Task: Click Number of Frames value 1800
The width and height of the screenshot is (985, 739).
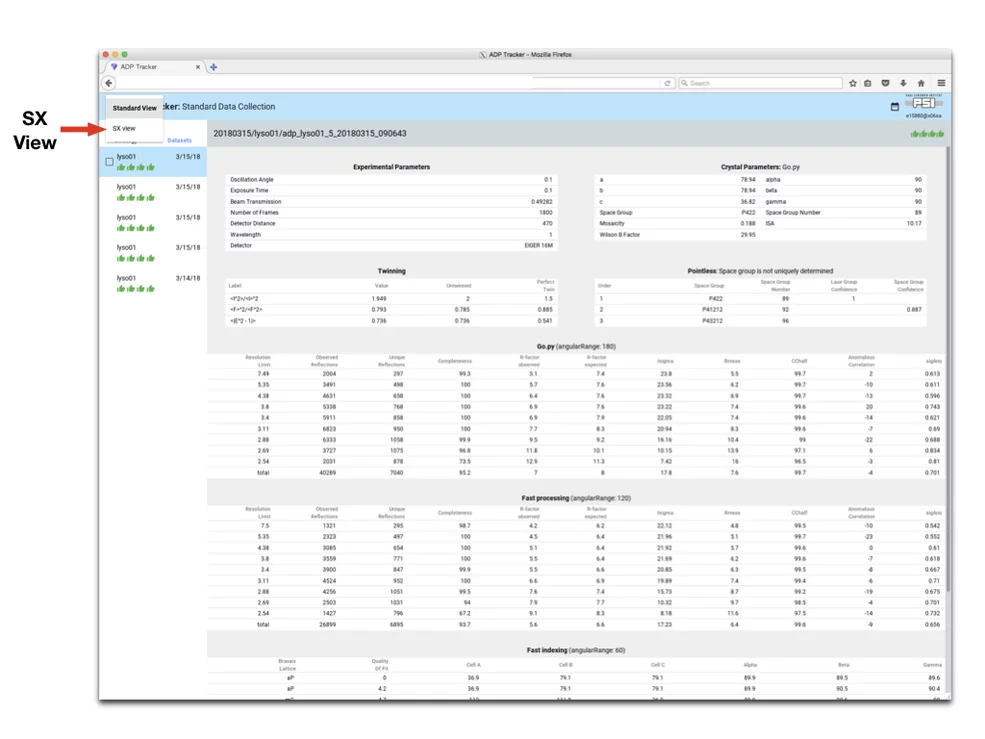Action: pyautogui.click(x=546, y=213)
